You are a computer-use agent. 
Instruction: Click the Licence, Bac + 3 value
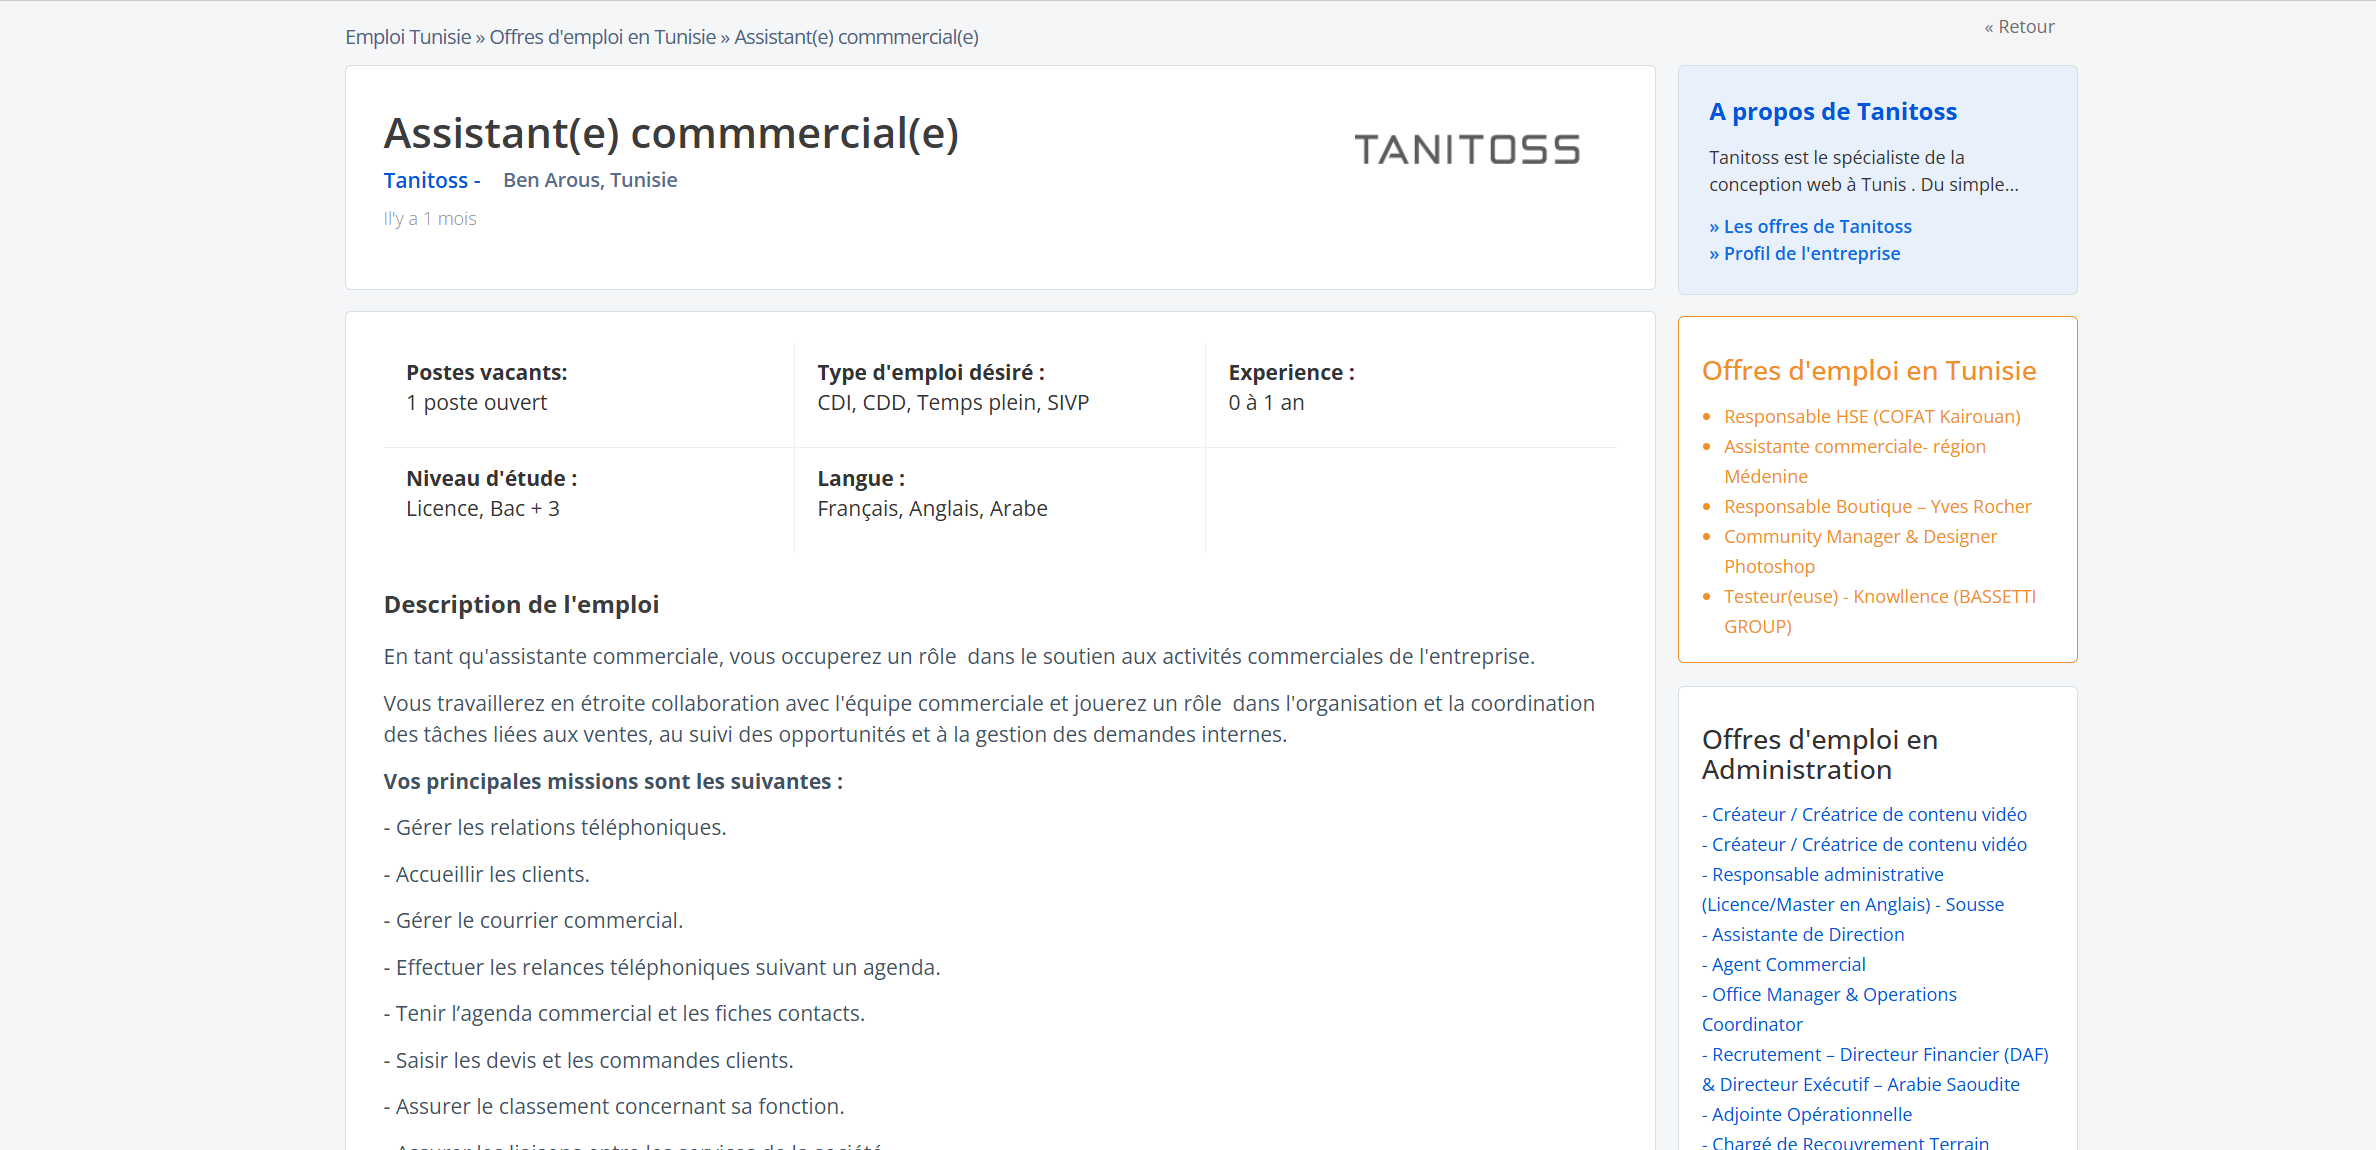(483, 508)
